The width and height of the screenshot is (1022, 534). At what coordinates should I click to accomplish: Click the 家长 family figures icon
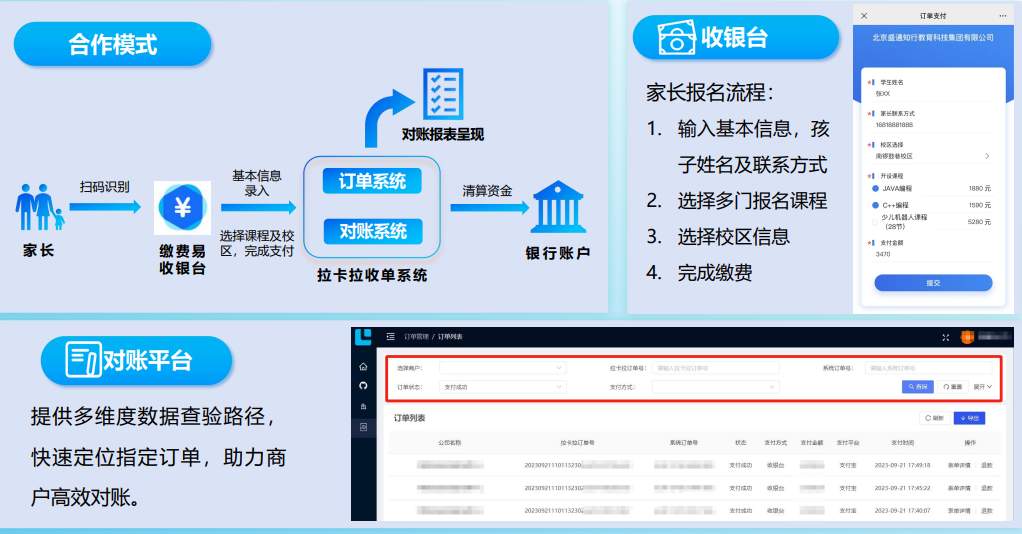pos(40,207)
